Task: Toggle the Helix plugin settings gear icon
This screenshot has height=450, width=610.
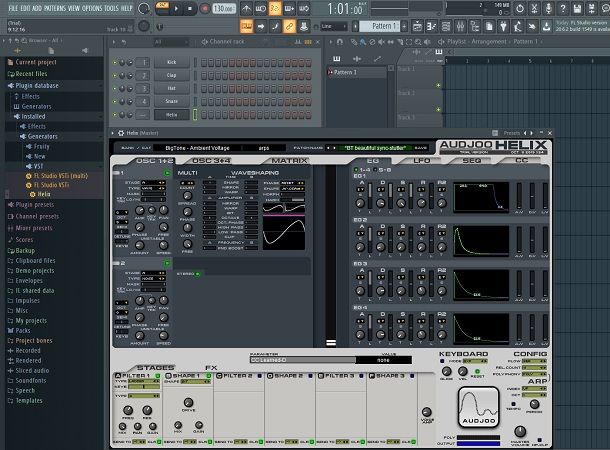Action: click(x=121, y=133)
